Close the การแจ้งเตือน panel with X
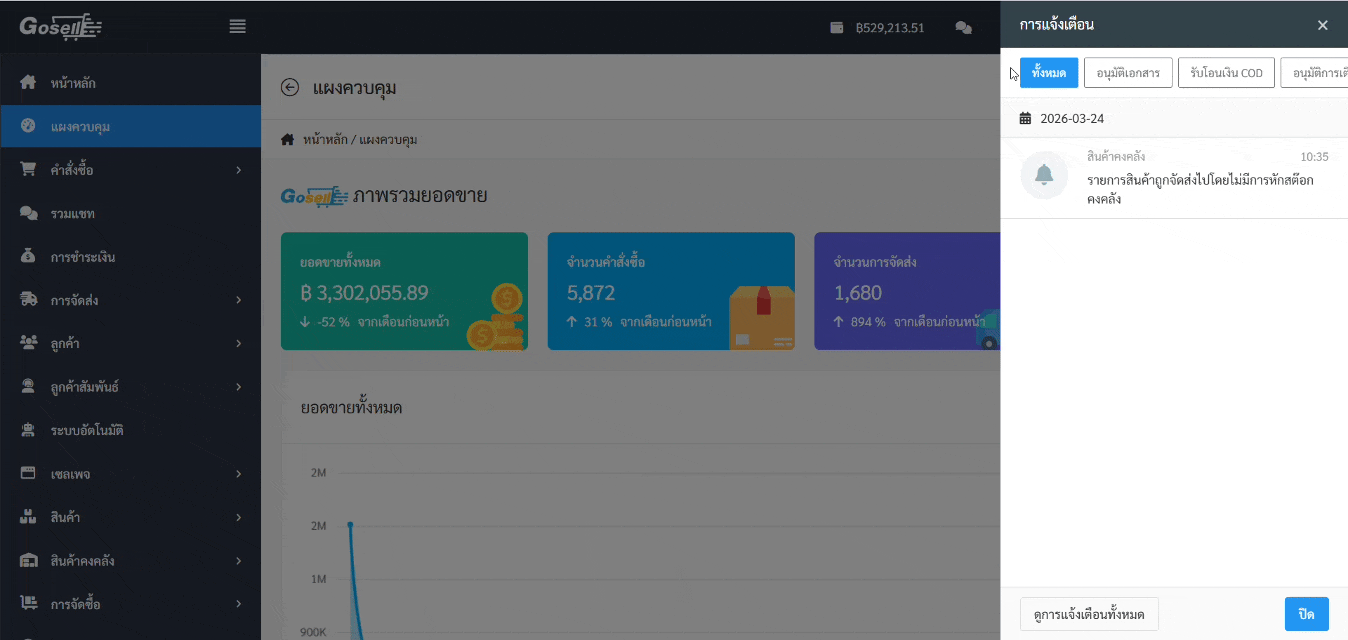 (x=1322, y=25)
